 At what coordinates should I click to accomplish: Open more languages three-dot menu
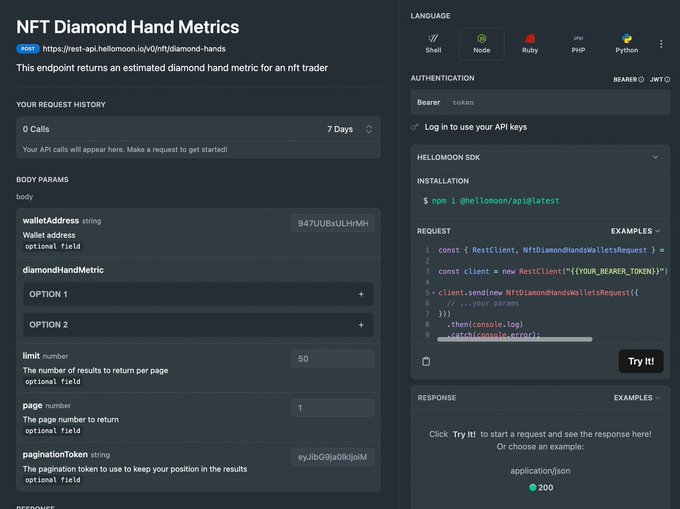click(661, 44)
